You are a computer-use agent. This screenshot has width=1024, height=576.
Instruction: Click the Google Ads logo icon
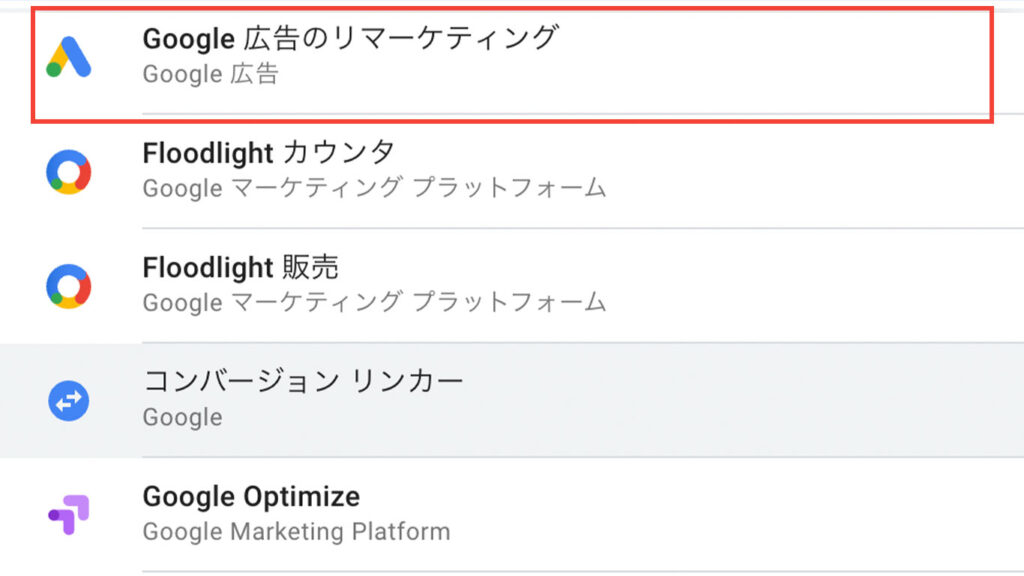pos(69,57)
